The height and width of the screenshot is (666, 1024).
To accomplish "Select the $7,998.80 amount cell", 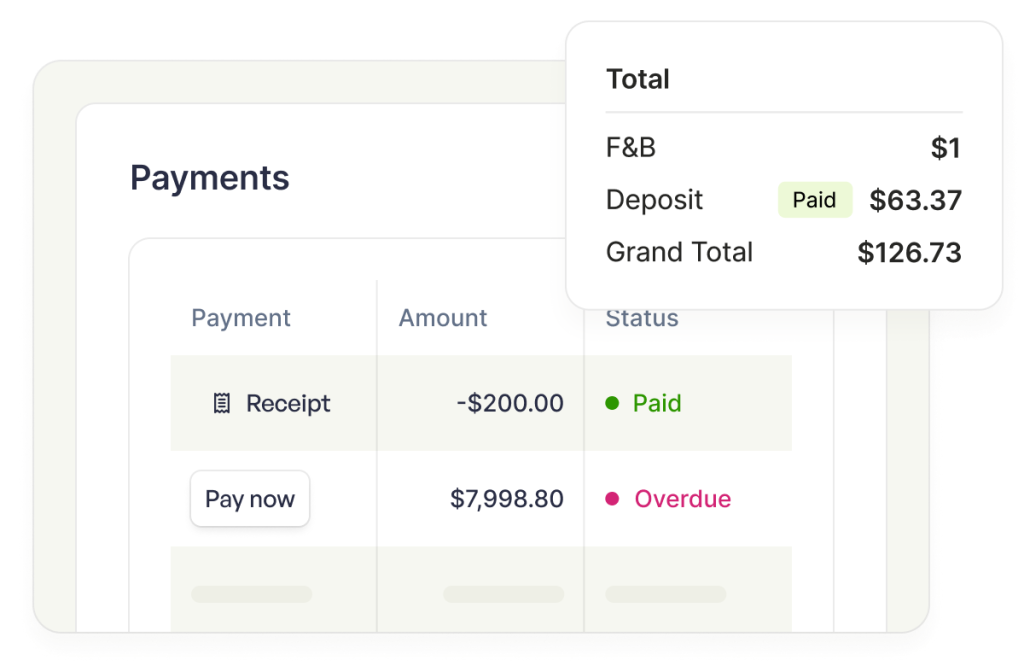I will (507, 499).
